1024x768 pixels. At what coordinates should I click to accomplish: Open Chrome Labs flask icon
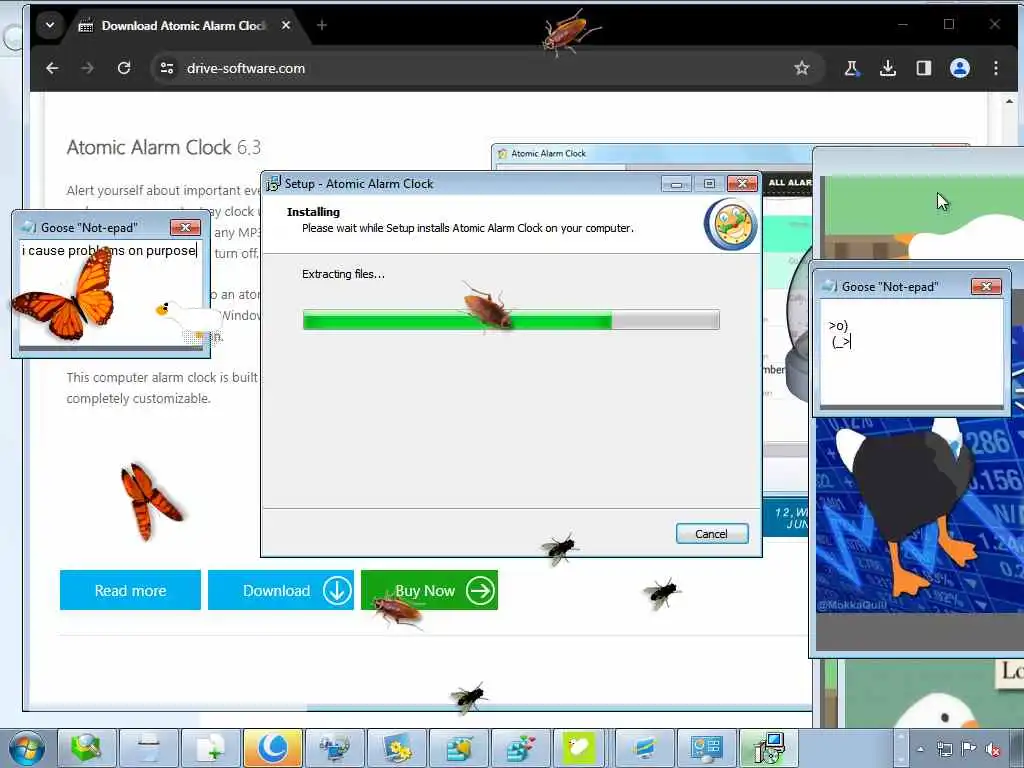coord(852,68)
